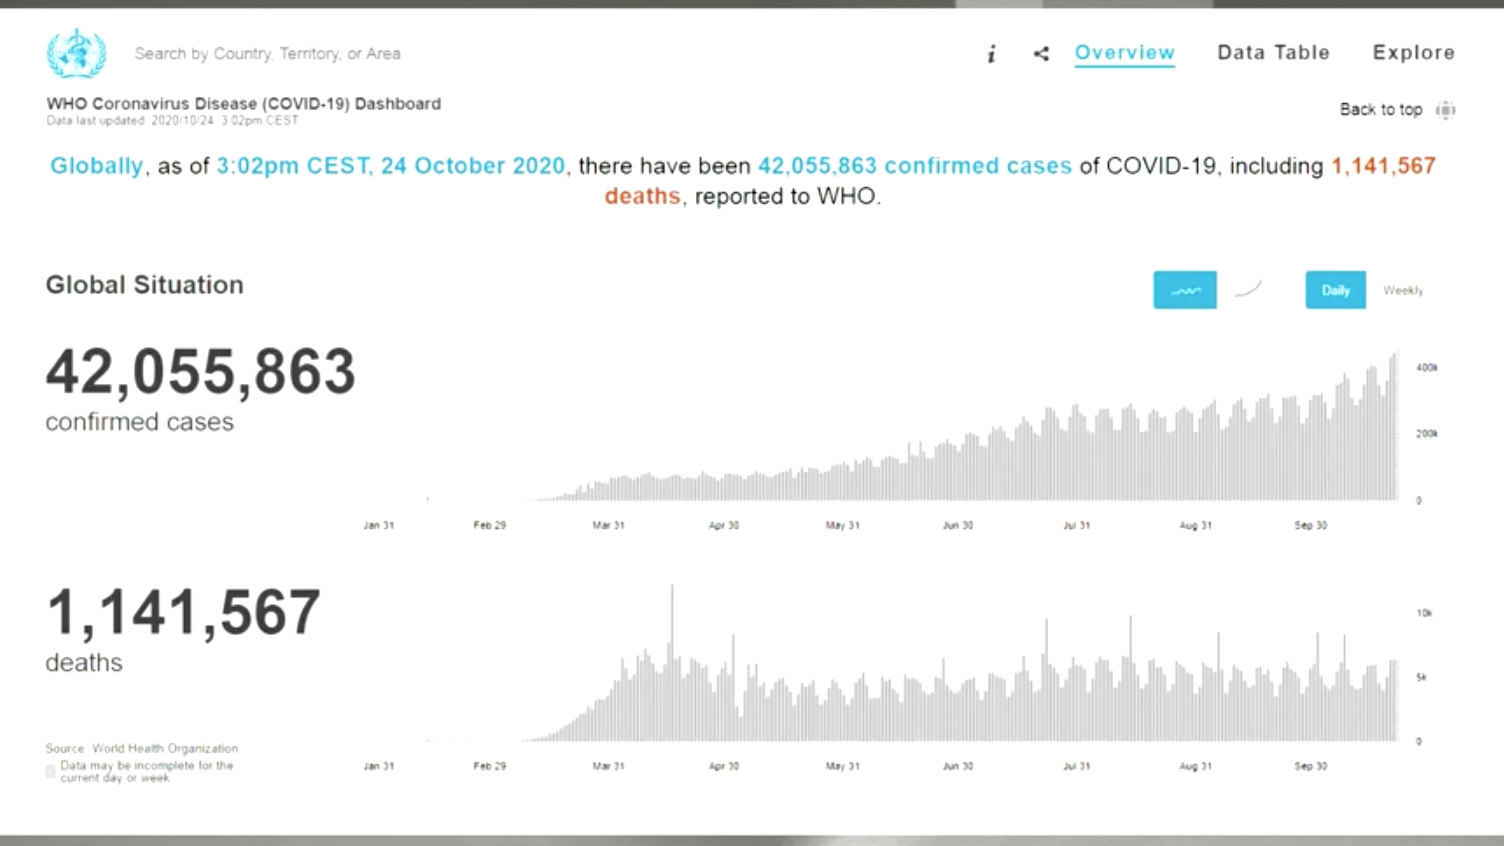
Task: Click the Global Situation heading
Action: (145, 285)
